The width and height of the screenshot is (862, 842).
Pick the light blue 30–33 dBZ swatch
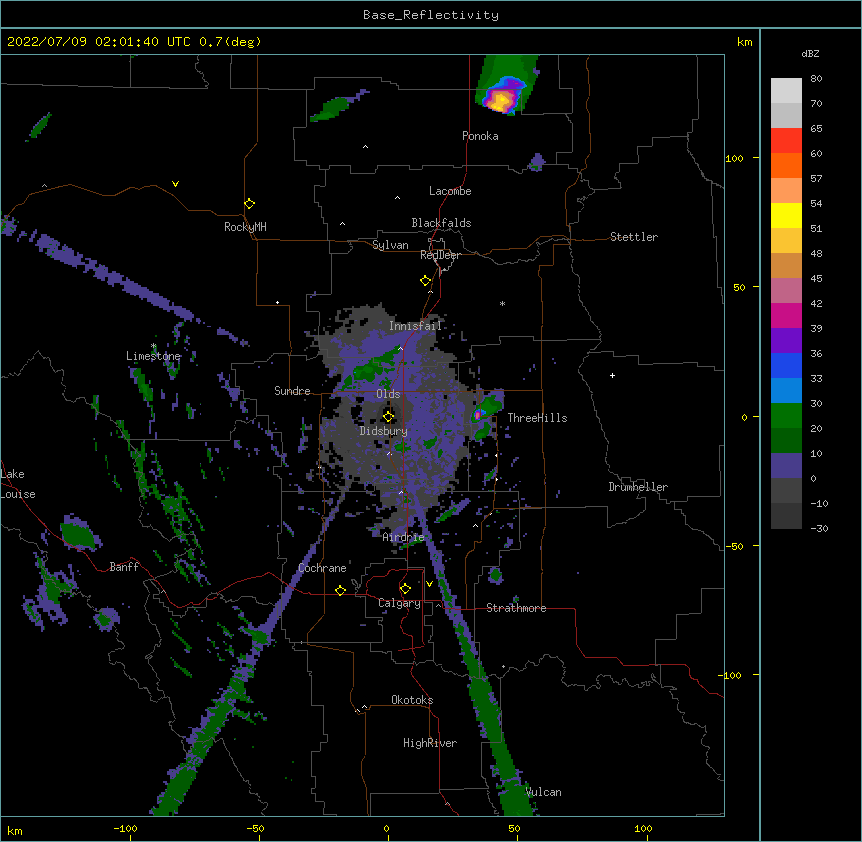[x=786, y=390]
